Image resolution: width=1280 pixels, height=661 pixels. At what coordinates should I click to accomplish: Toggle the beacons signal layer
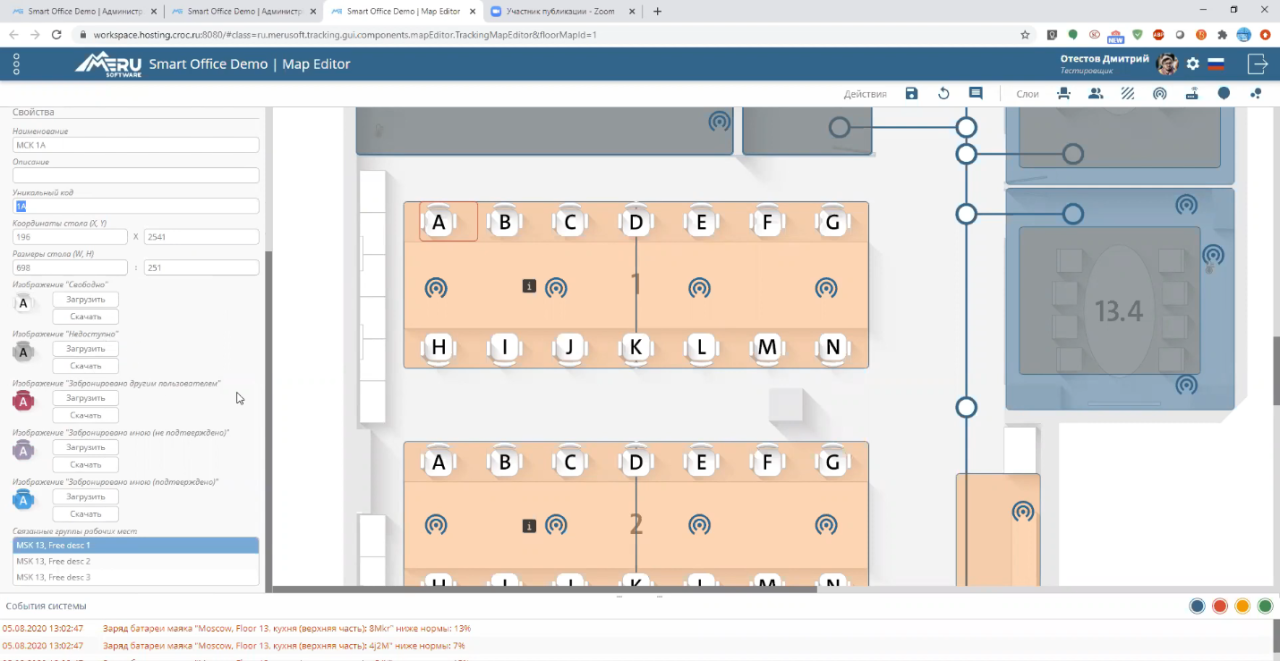coord(1160,93)
